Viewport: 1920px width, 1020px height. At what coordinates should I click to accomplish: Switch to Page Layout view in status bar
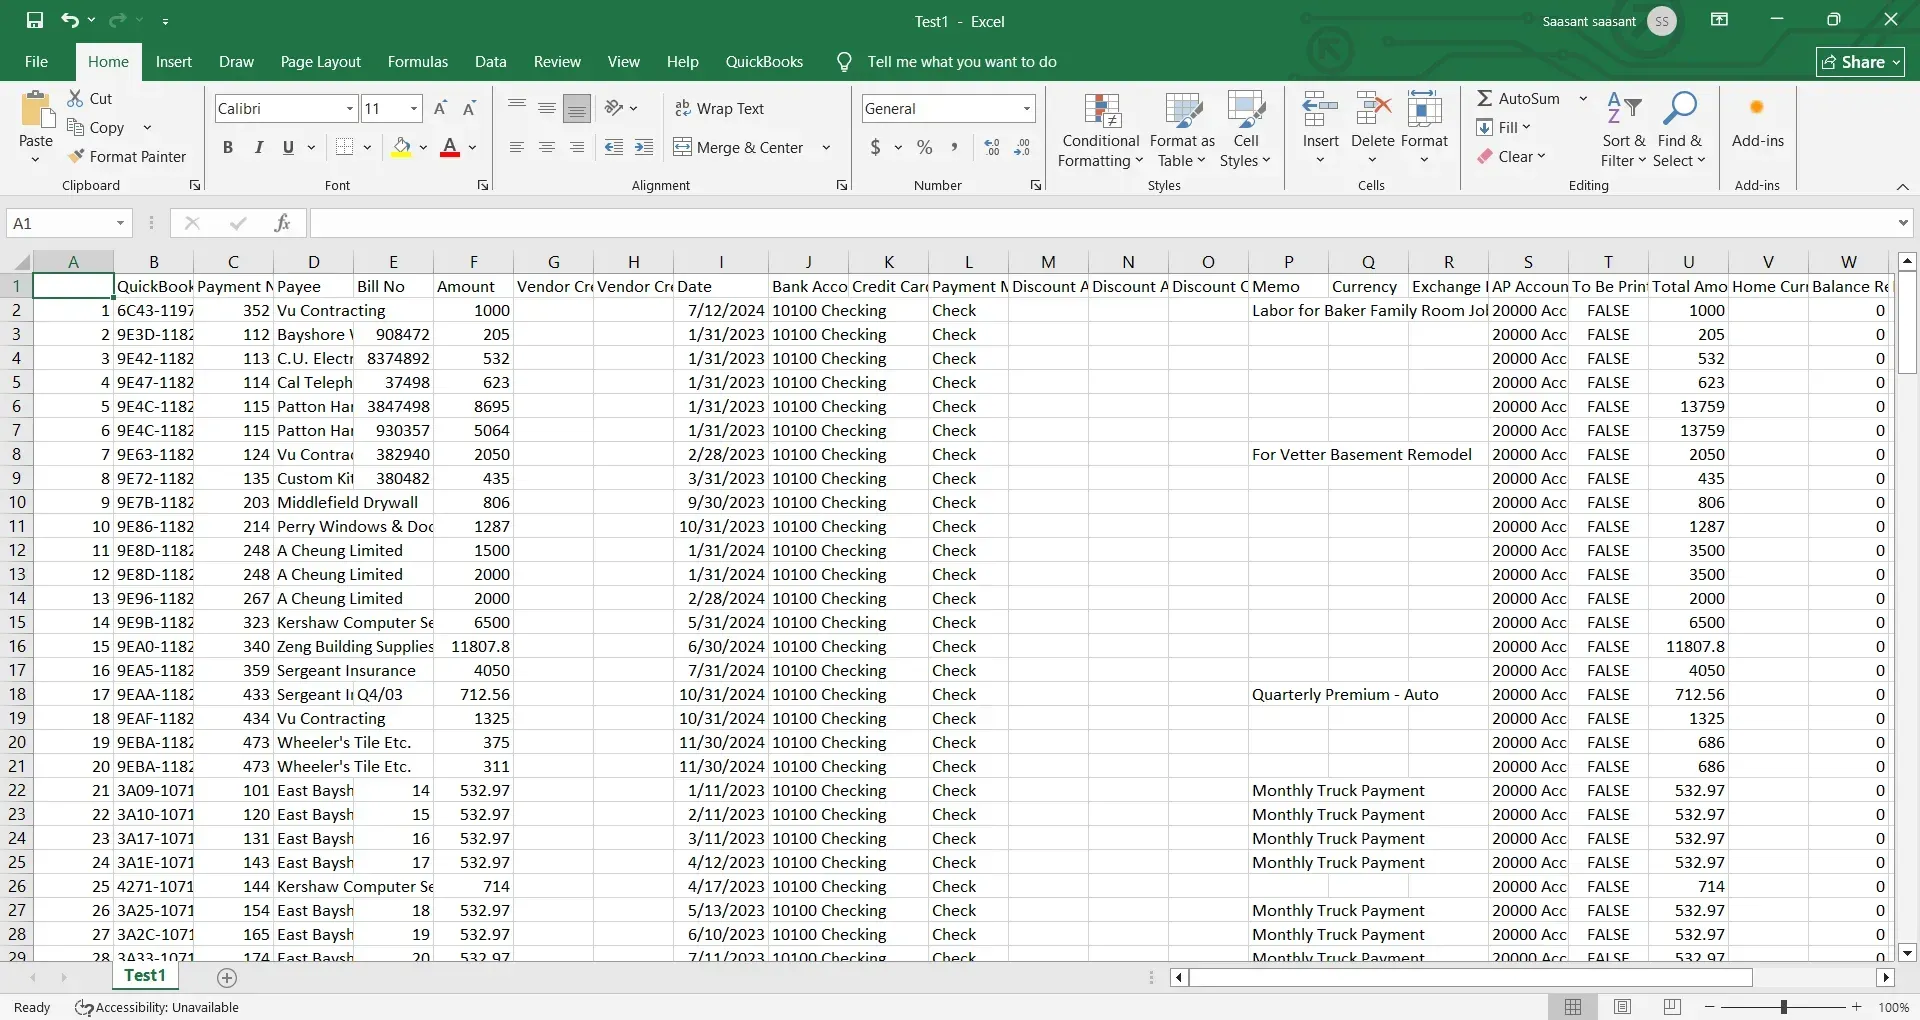pyautogui.click(x=1622, y=1007)
